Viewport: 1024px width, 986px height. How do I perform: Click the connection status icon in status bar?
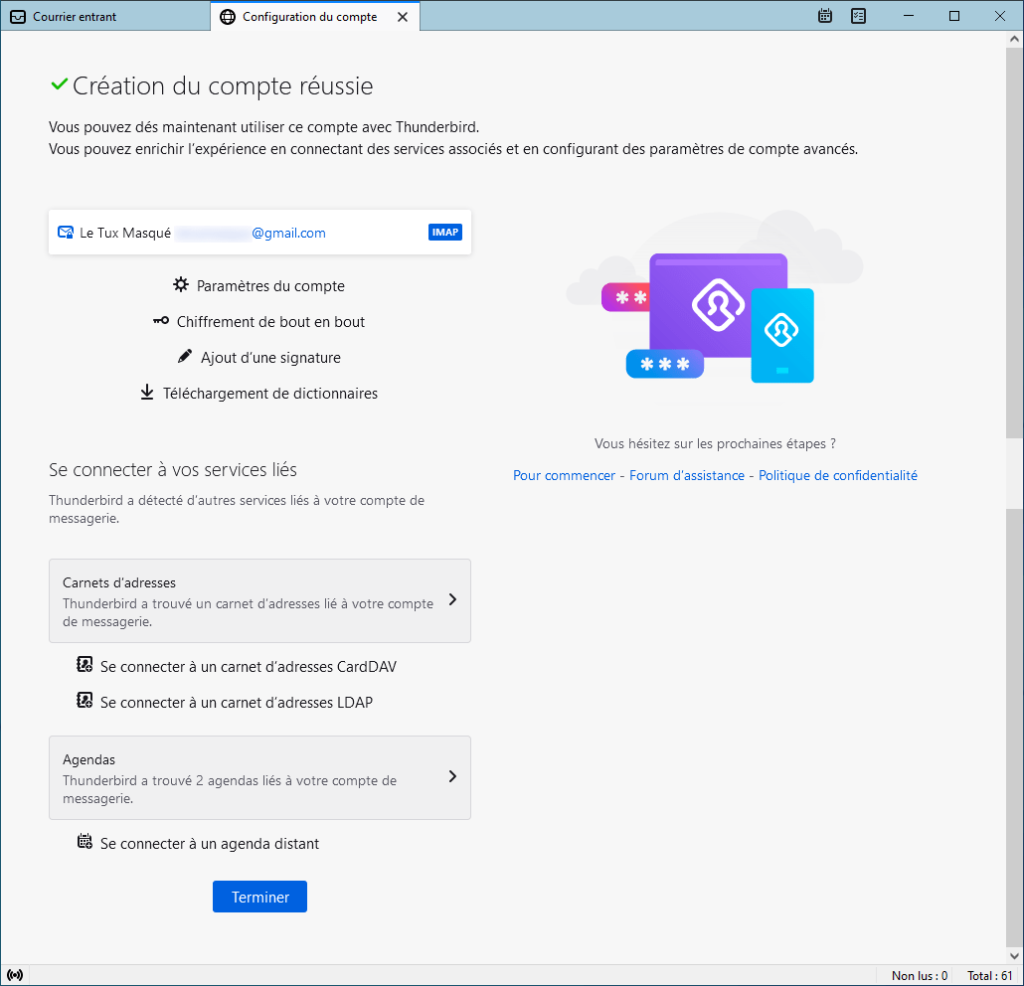pos(15,975)
